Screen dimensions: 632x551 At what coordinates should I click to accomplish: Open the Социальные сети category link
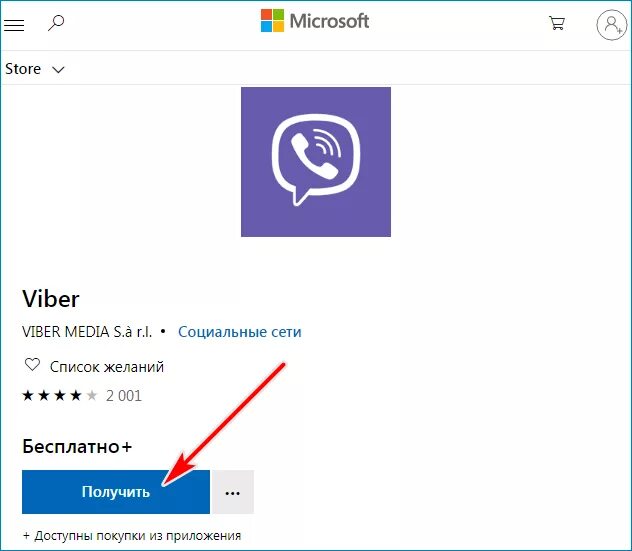[x=240, y=332]
